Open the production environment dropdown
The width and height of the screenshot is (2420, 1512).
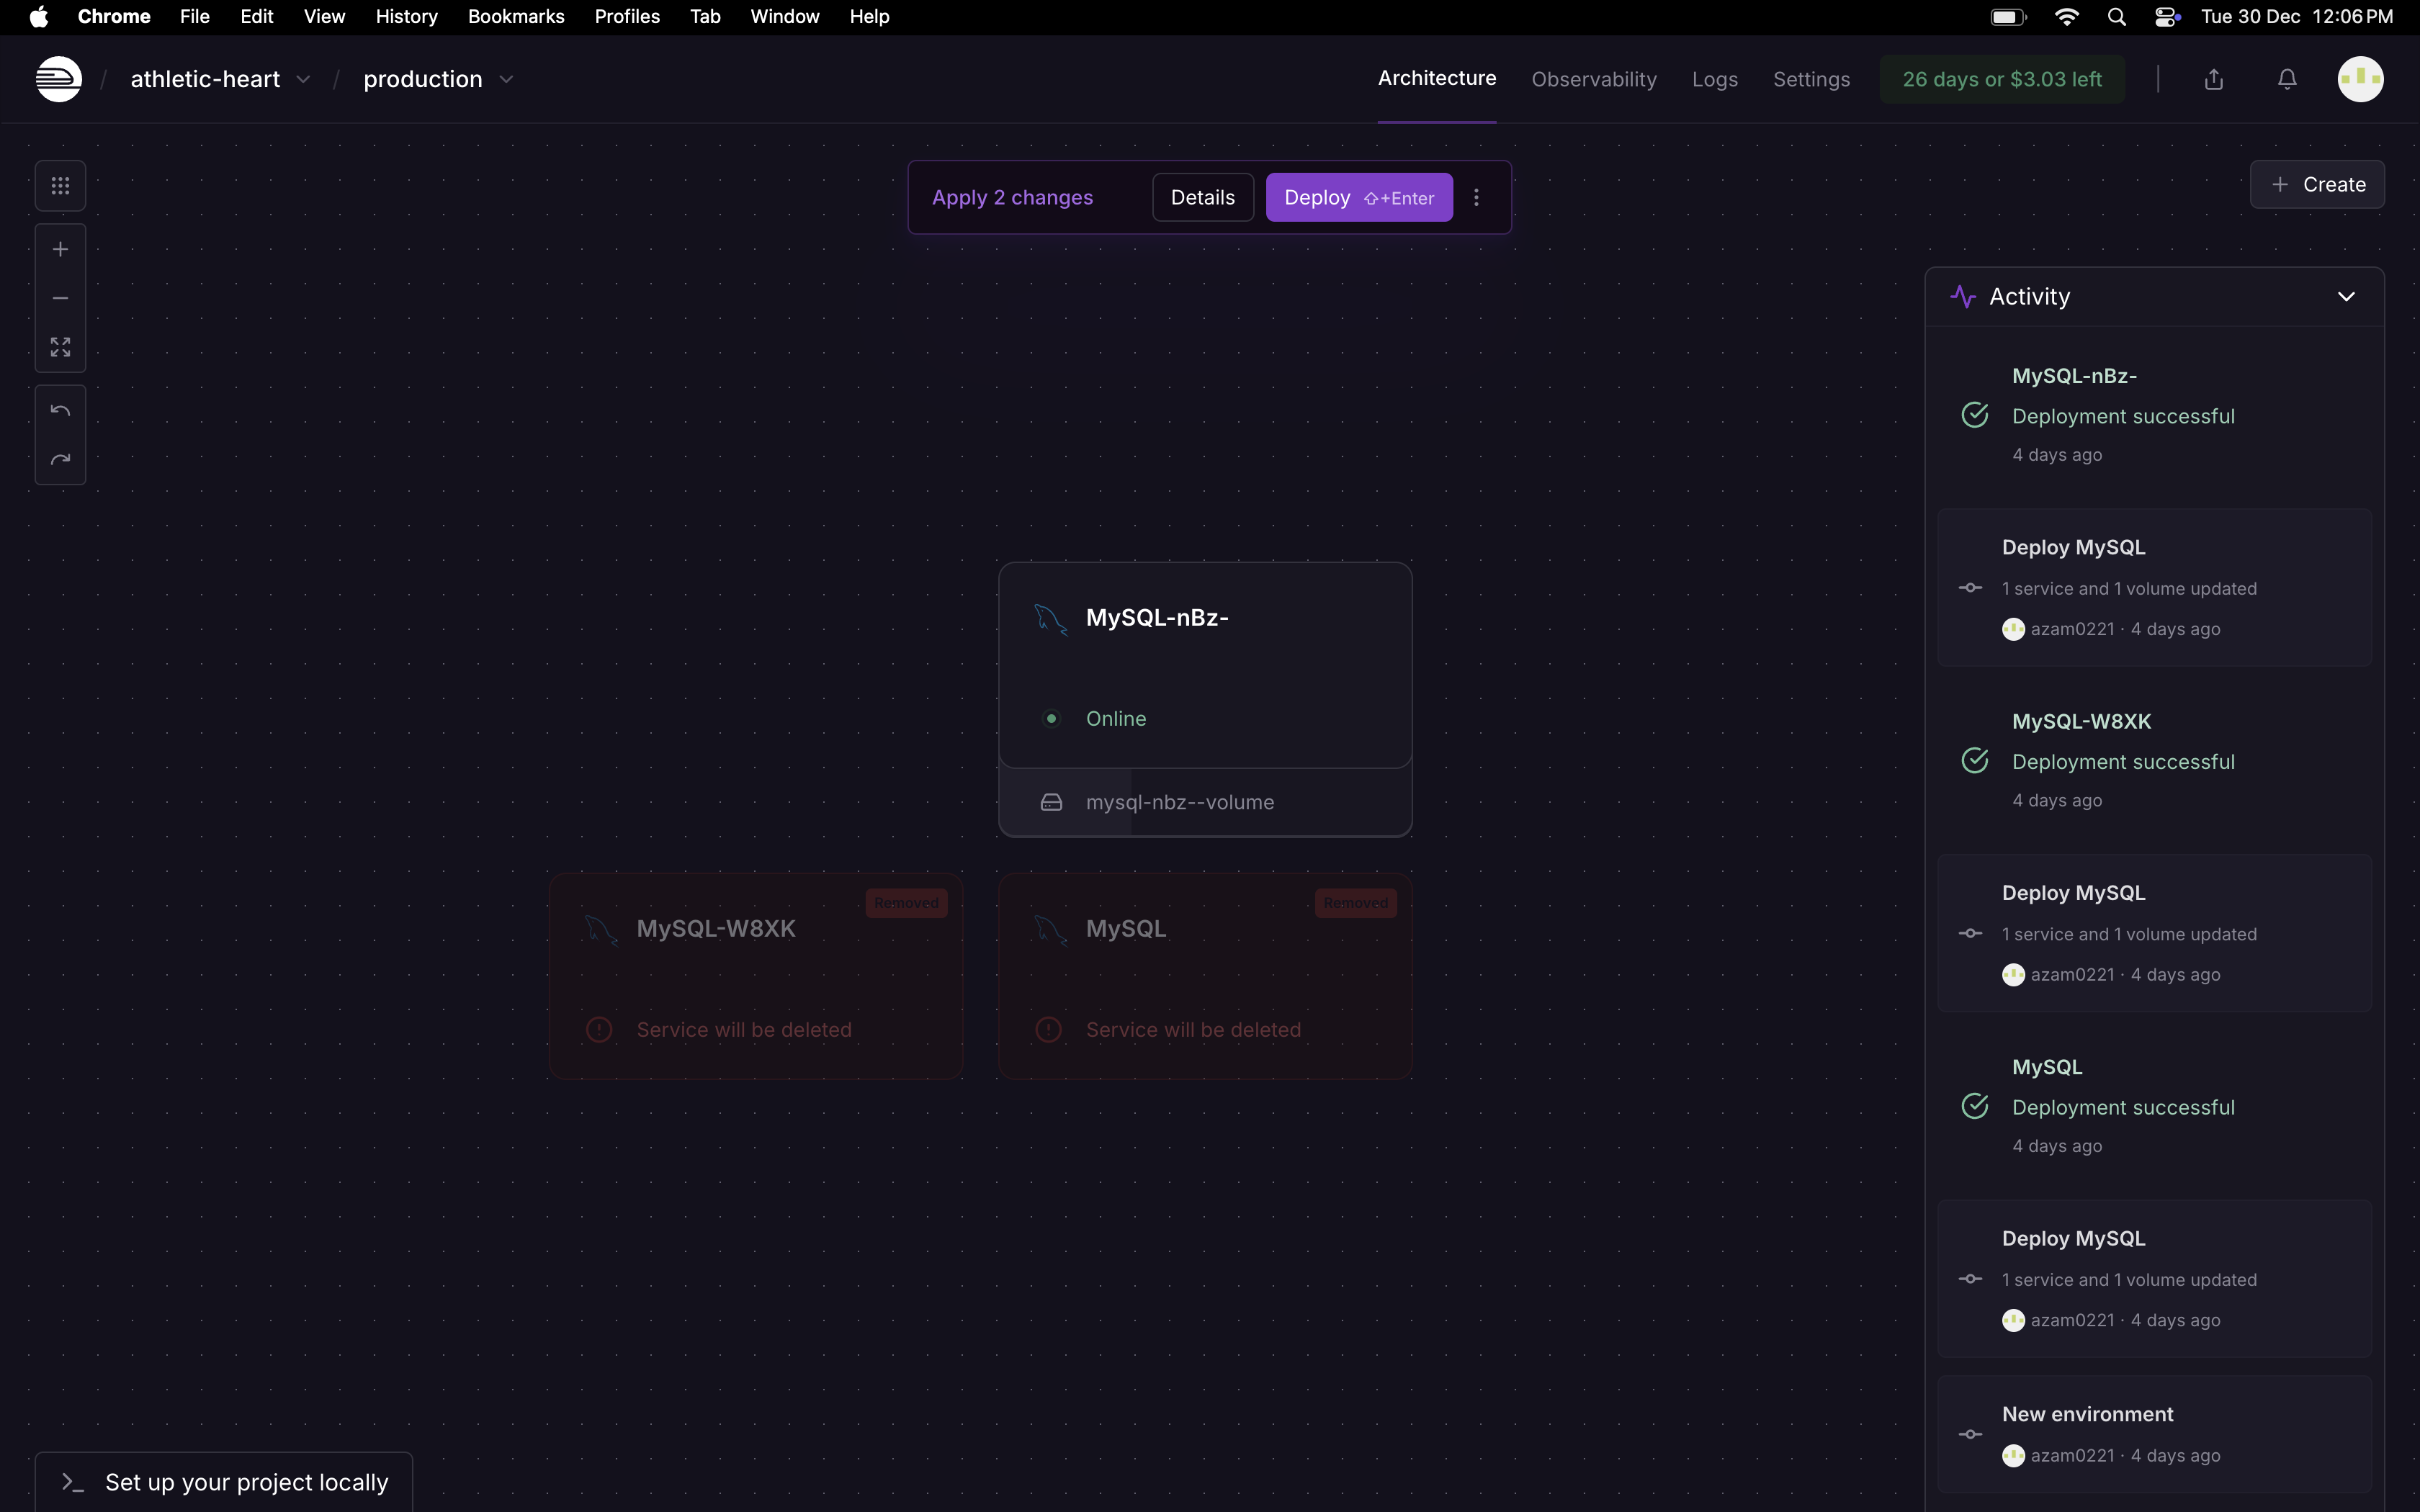[506, 79]
